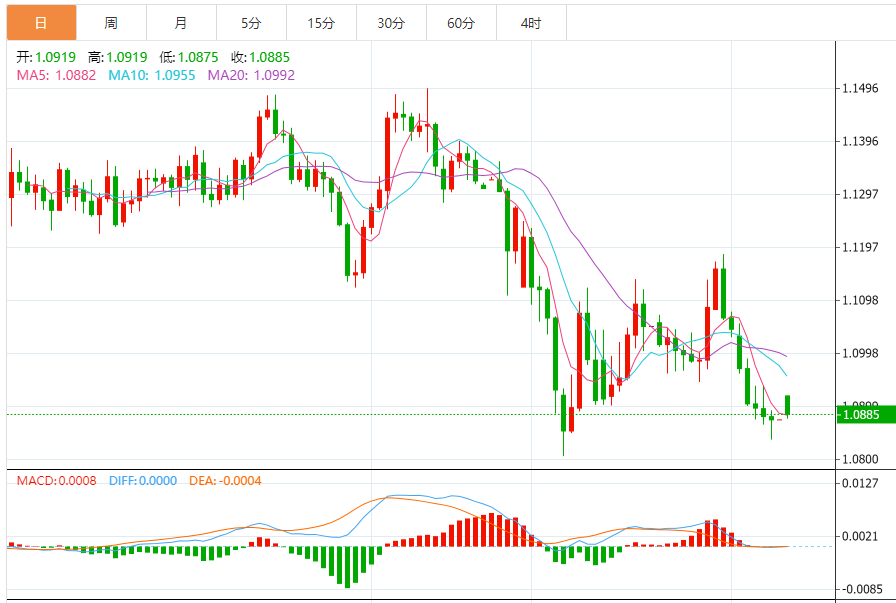Click the MACD:0.0008 value label
Screen dimensions: 896x603
click(57, 481)
